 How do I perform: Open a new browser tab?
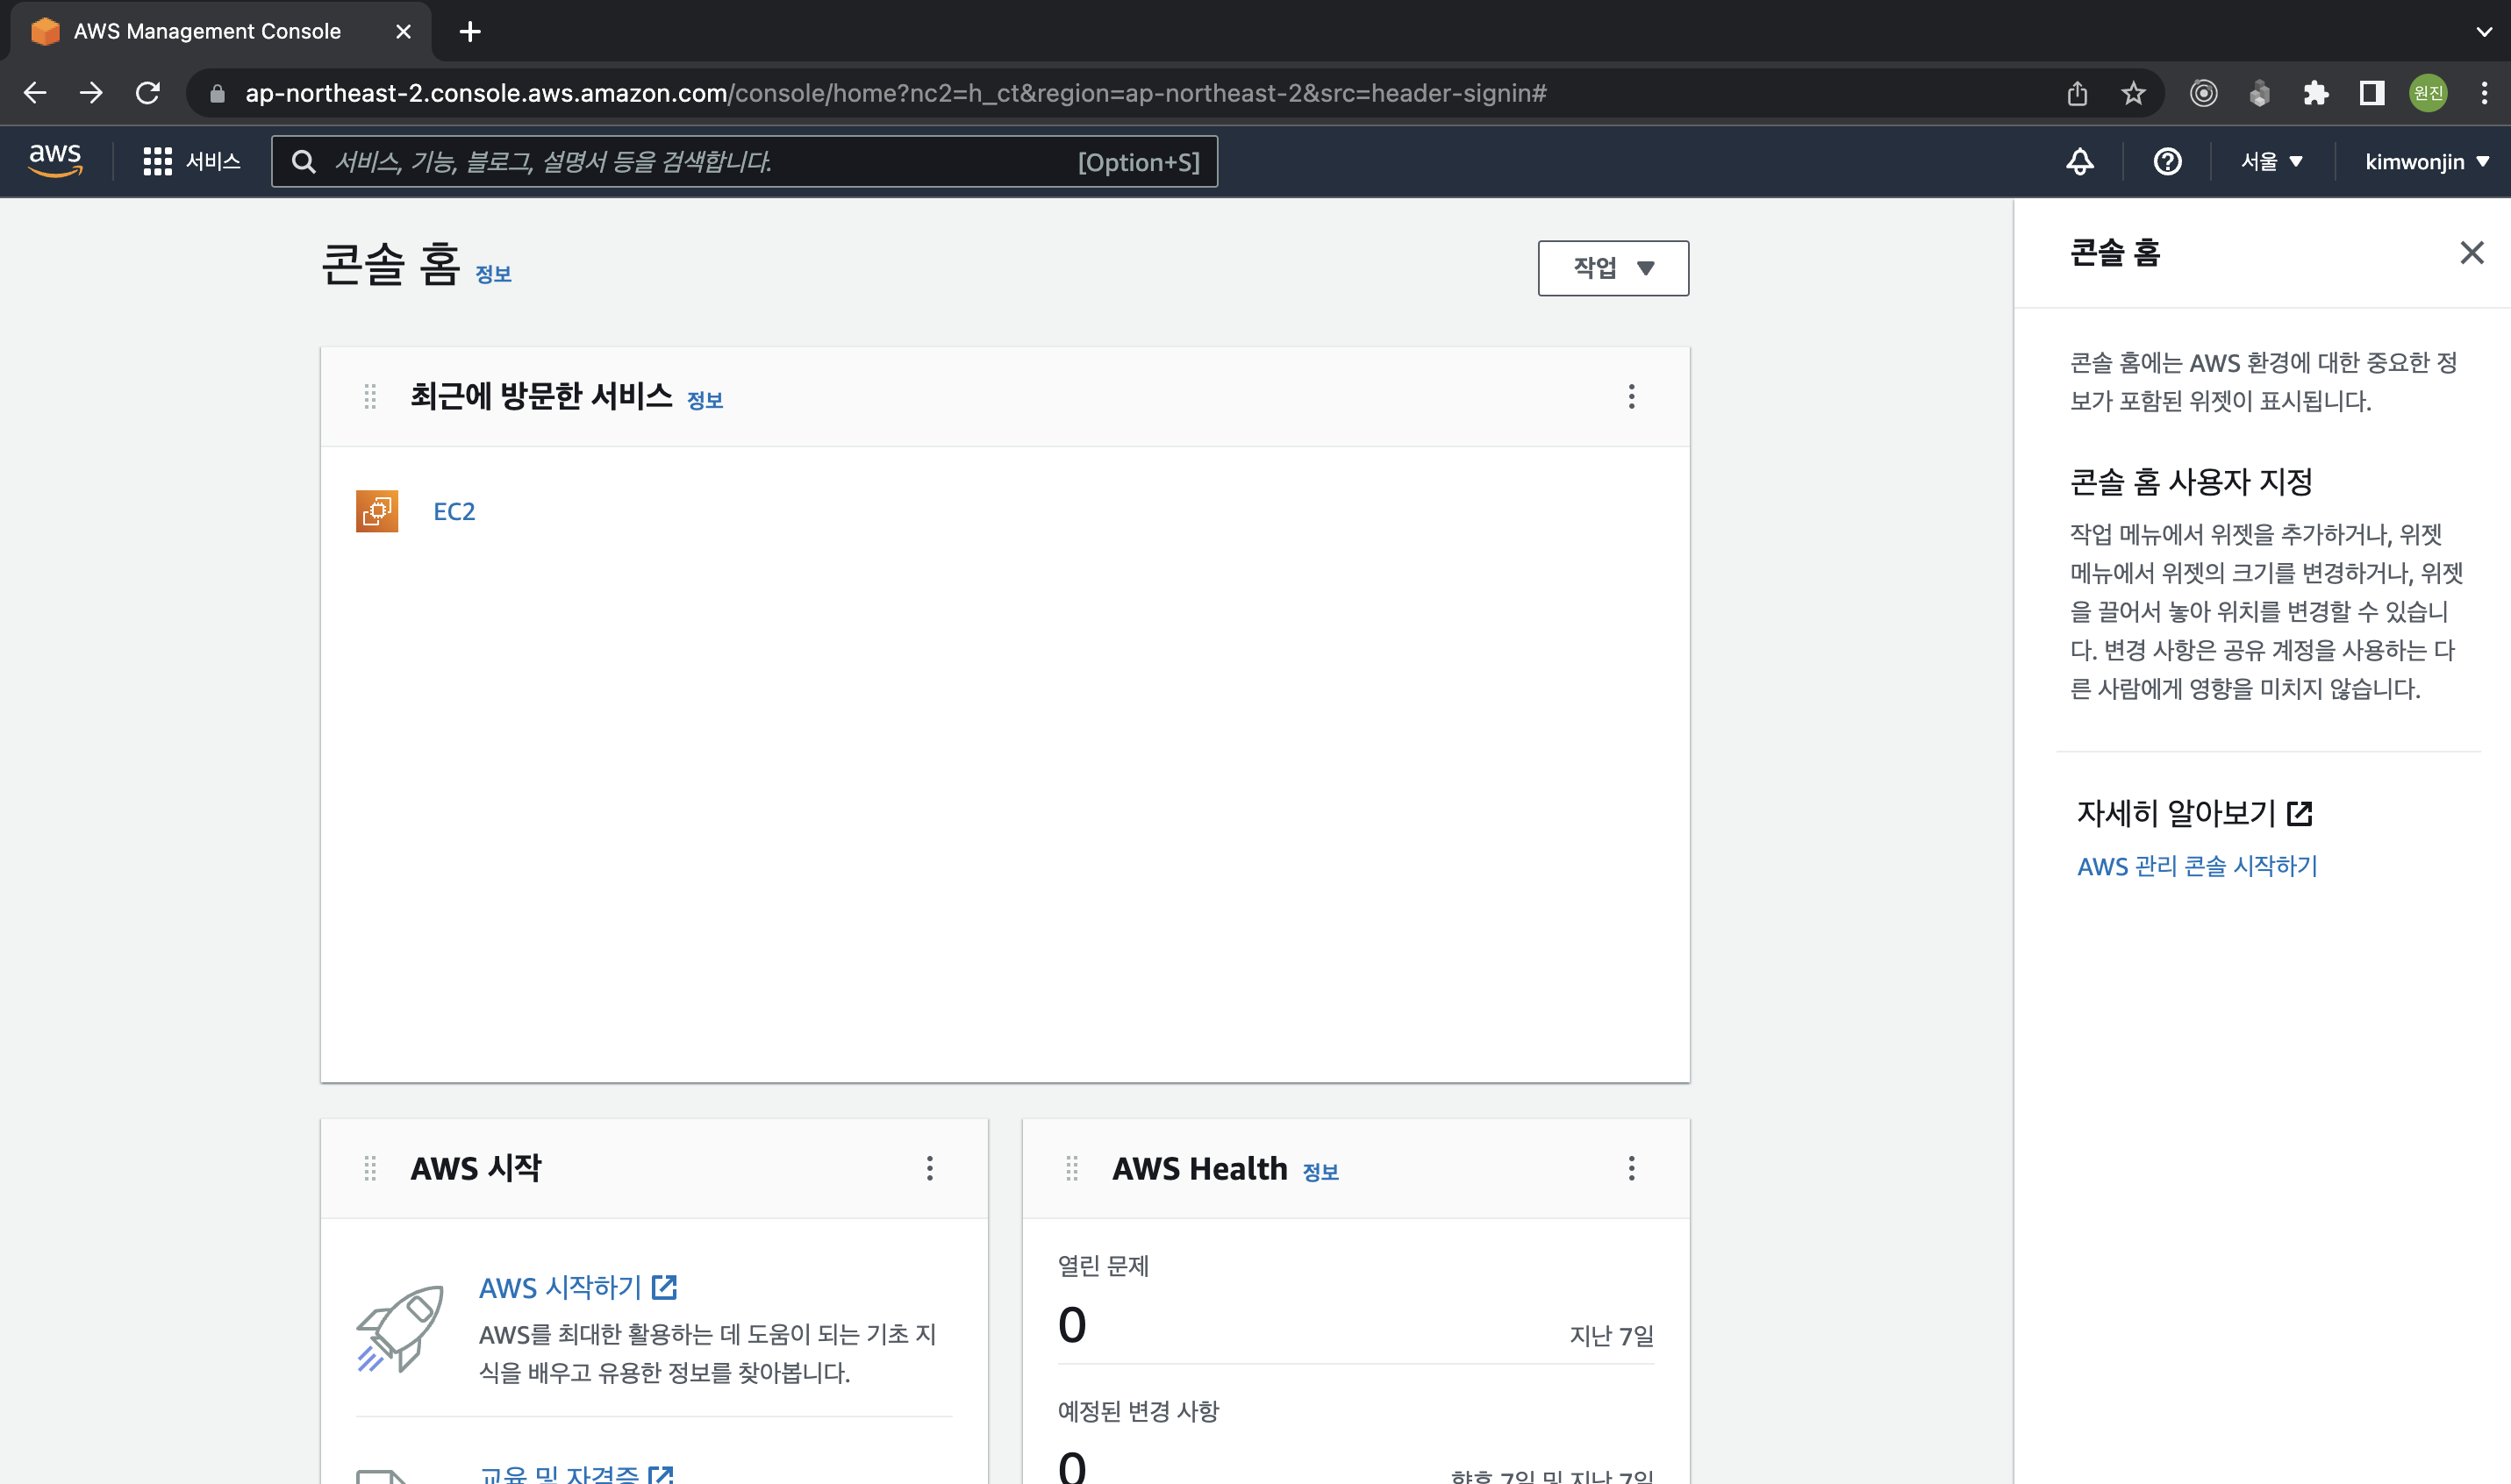pos(470,32)
